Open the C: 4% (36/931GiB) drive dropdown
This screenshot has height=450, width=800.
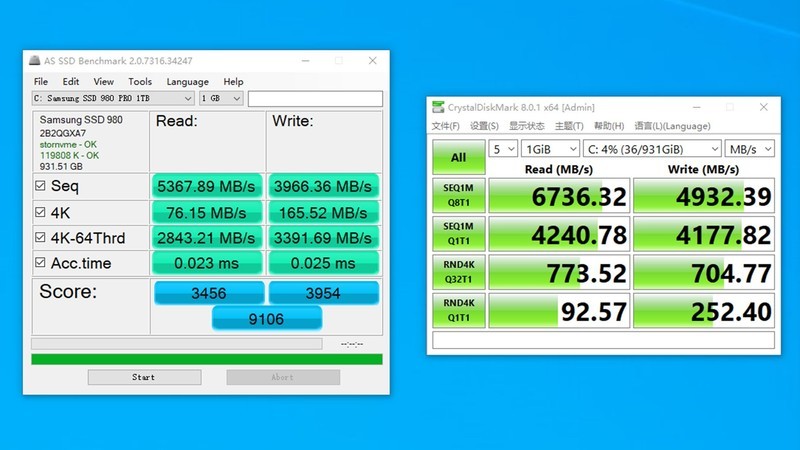tap(652, 149)
